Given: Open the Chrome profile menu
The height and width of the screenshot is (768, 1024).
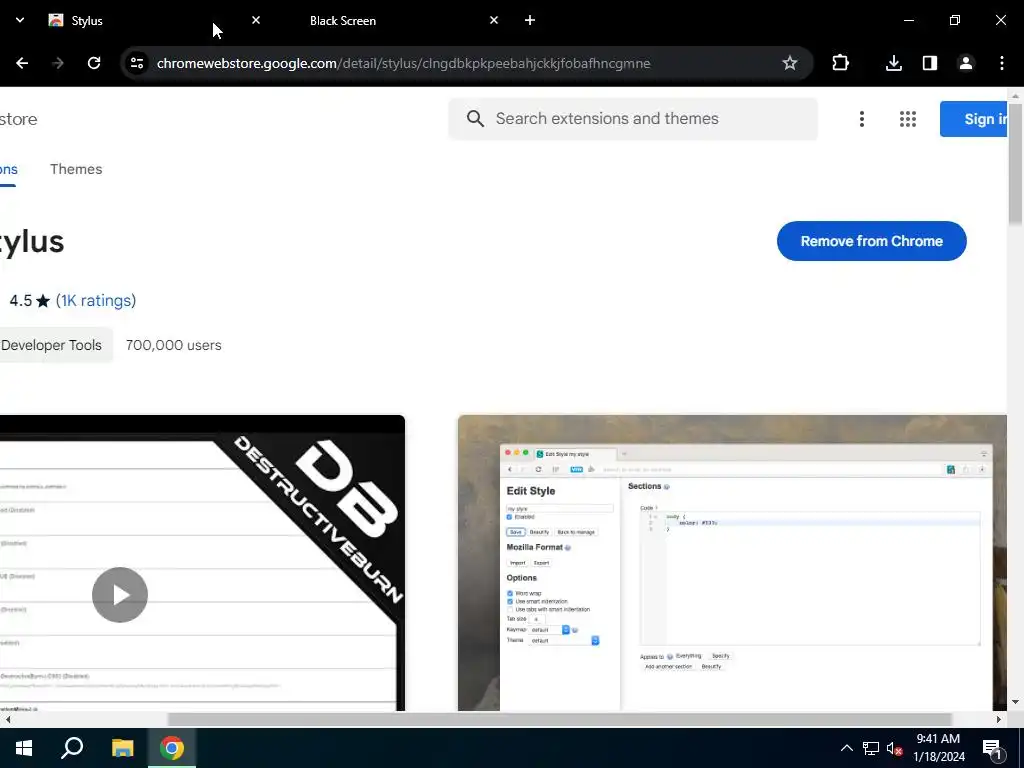Looking at the screenshot, I should click(965, 63).
